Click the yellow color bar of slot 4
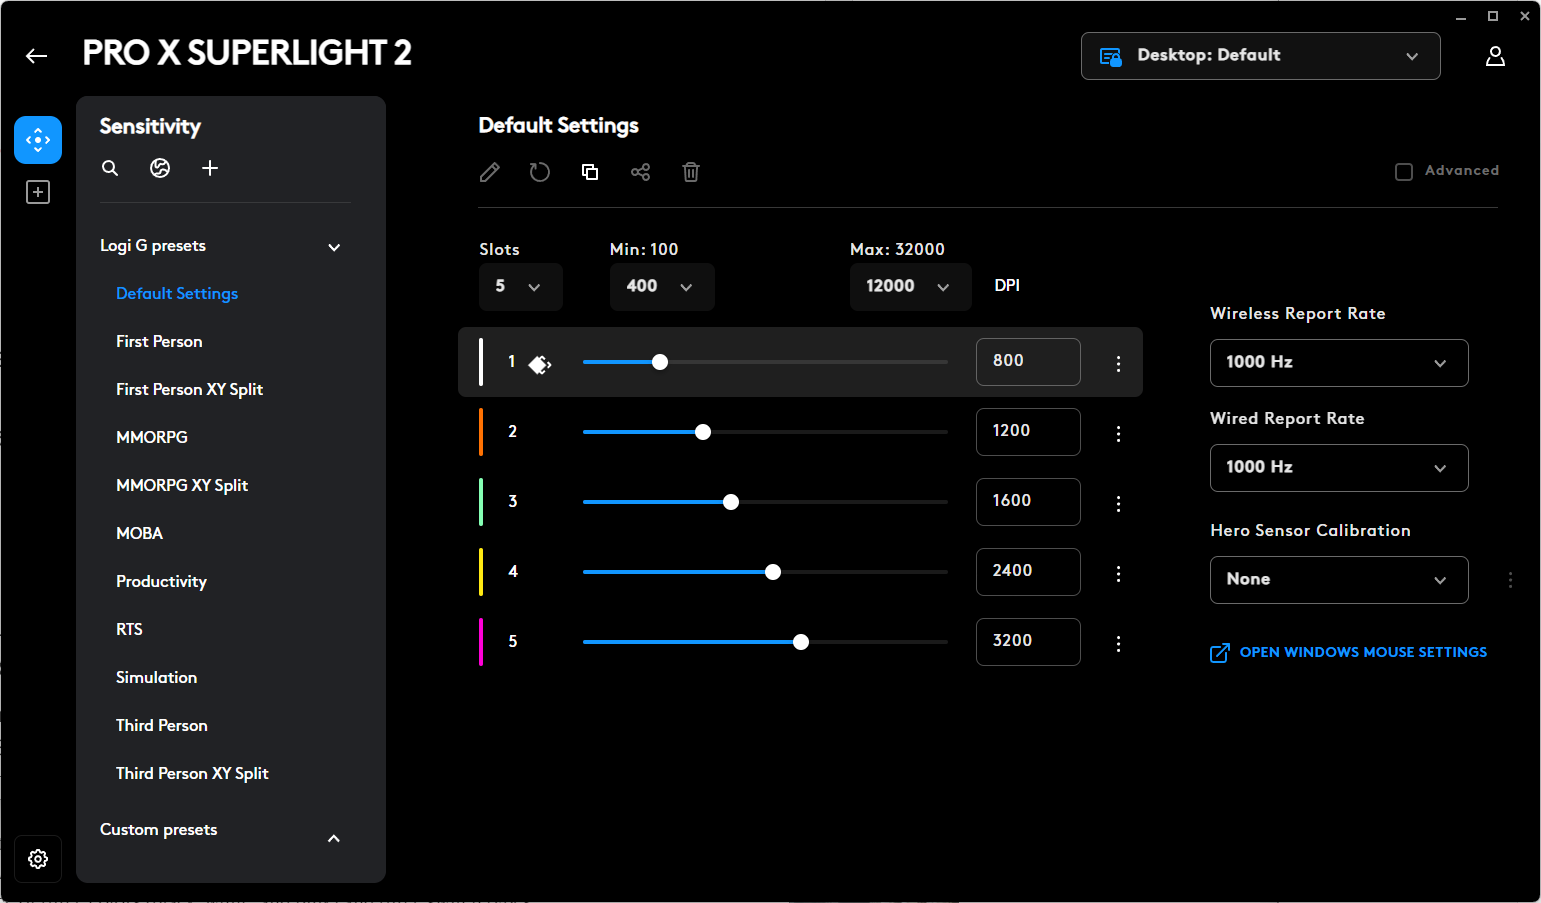Image resolution: width=1541 pixels, height=903 pixels. point(481,572)
